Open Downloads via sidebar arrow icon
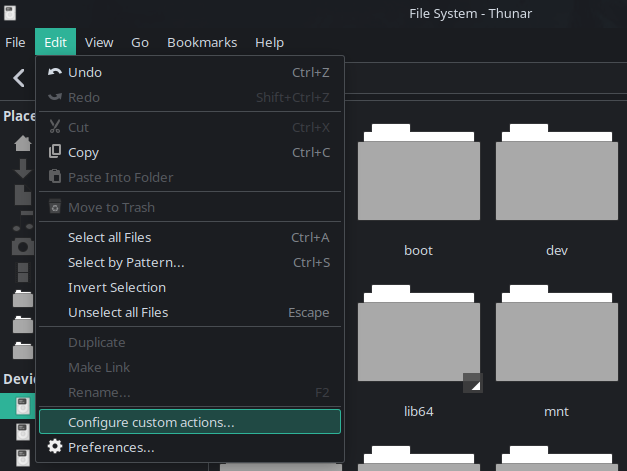 pos(23,168)
